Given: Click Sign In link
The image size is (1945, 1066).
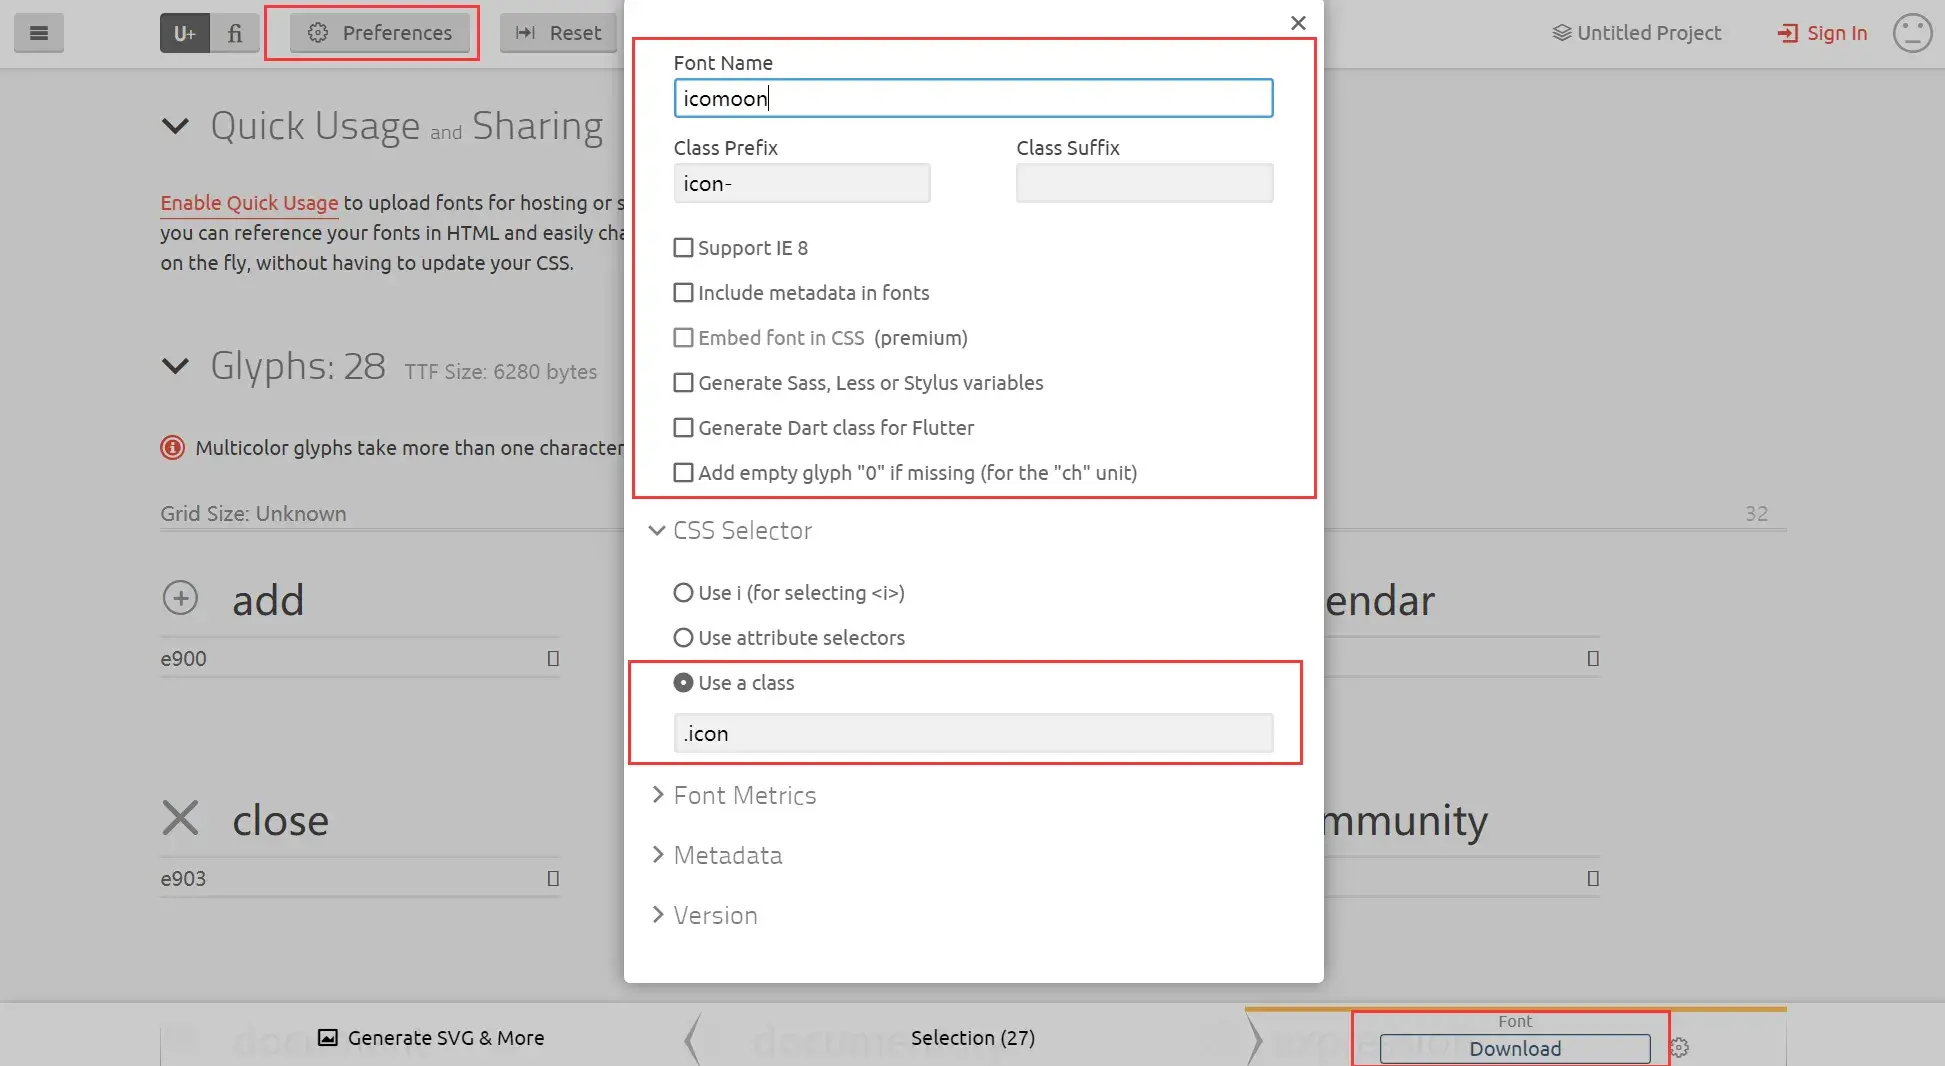Looking at the screenshot, I should (1822, 33).
